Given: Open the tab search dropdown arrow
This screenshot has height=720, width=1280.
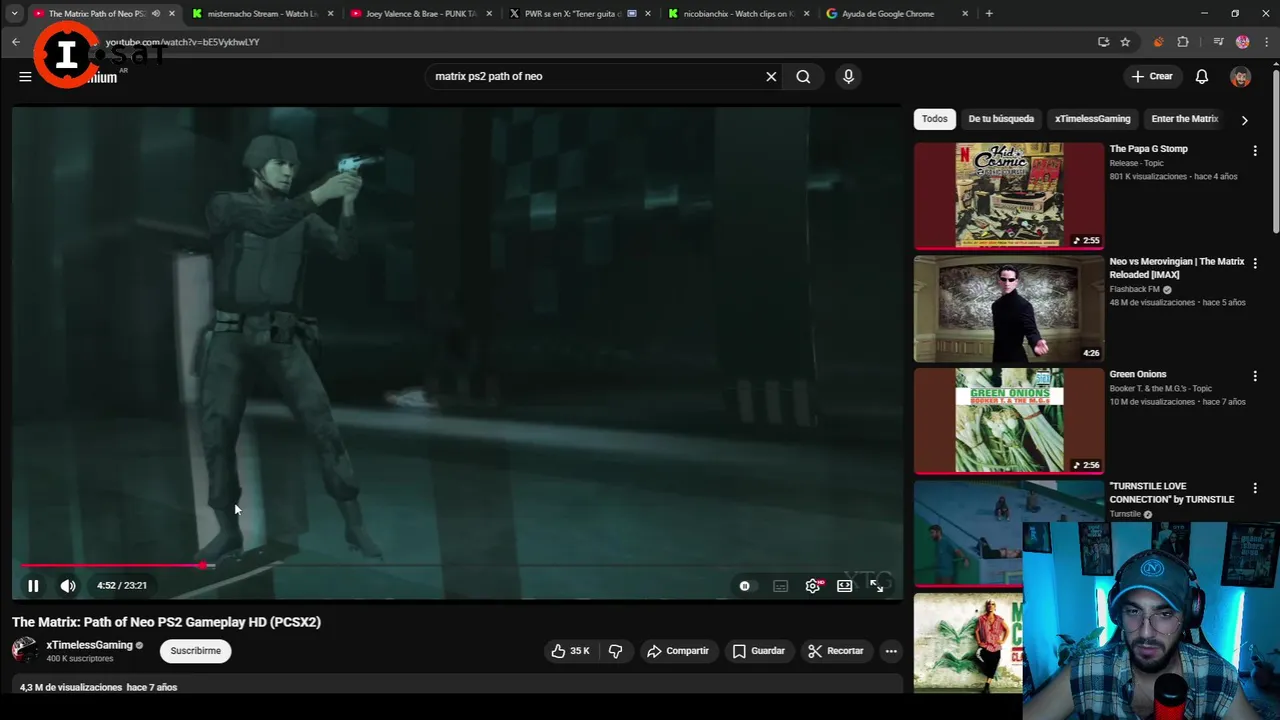Looking at the screenshot, I should coord(14,14).
